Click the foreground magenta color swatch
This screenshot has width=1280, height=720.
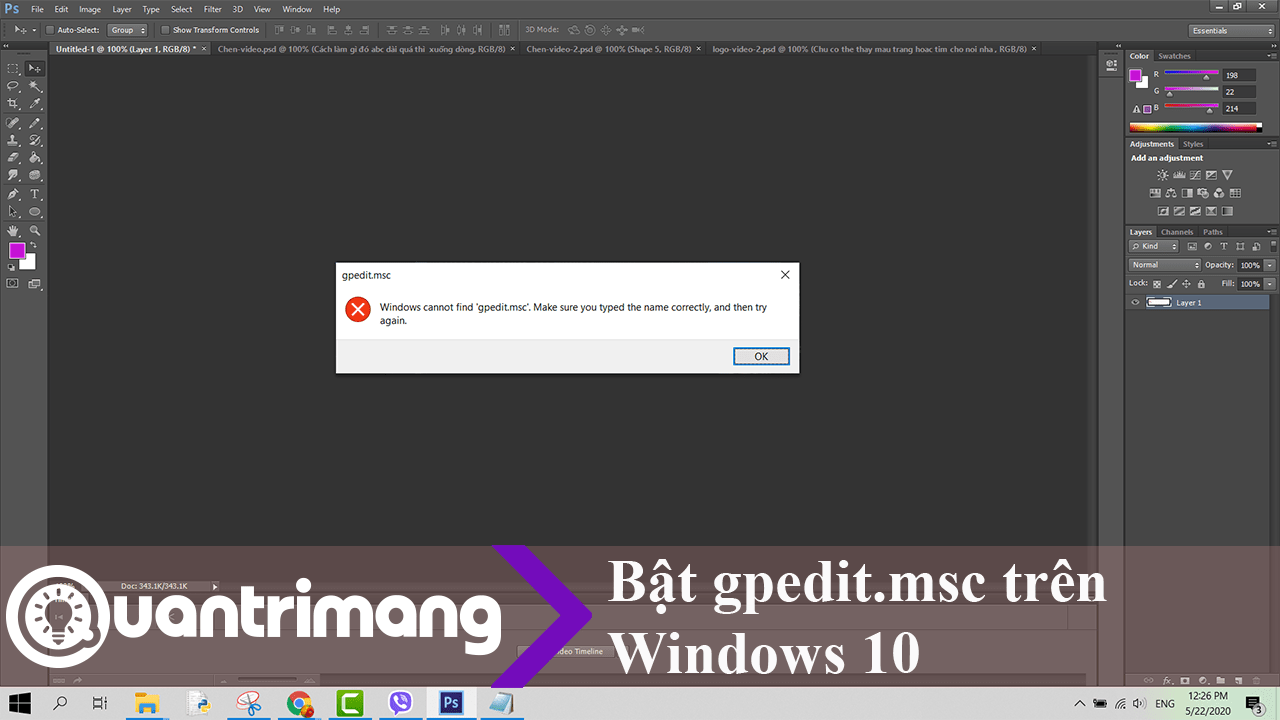(17, 251)
